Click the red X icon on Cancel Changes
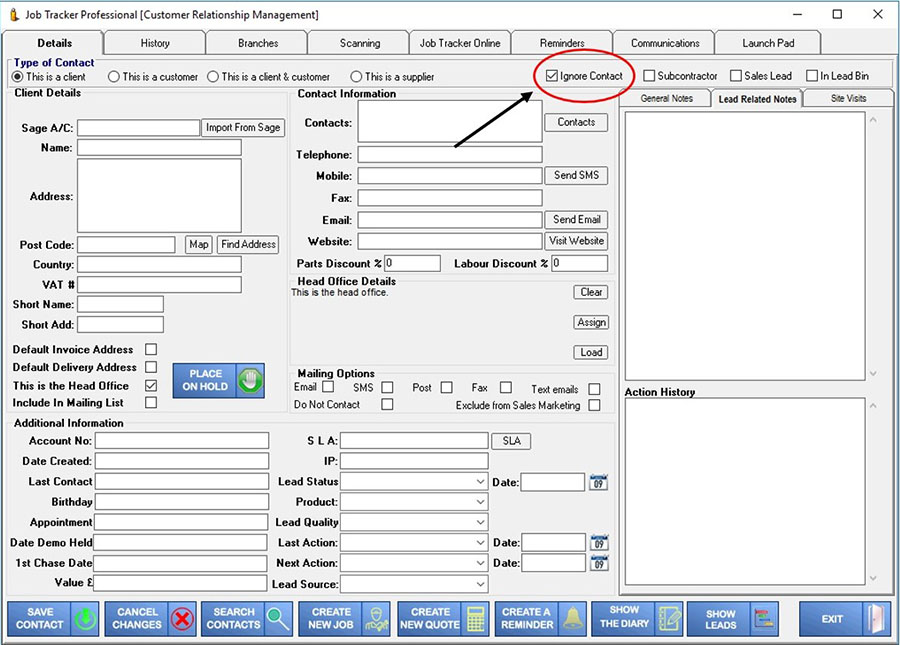The height and width of the screenshot is (645, 900). pyautogui.click(x=182, y=619)
